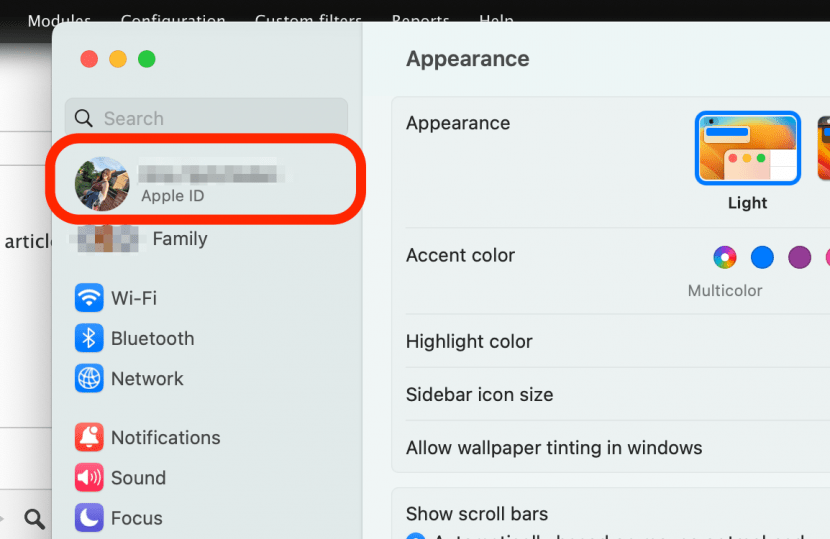Open the Help menu
830x539 pixels.
click(x=496, y=20)
